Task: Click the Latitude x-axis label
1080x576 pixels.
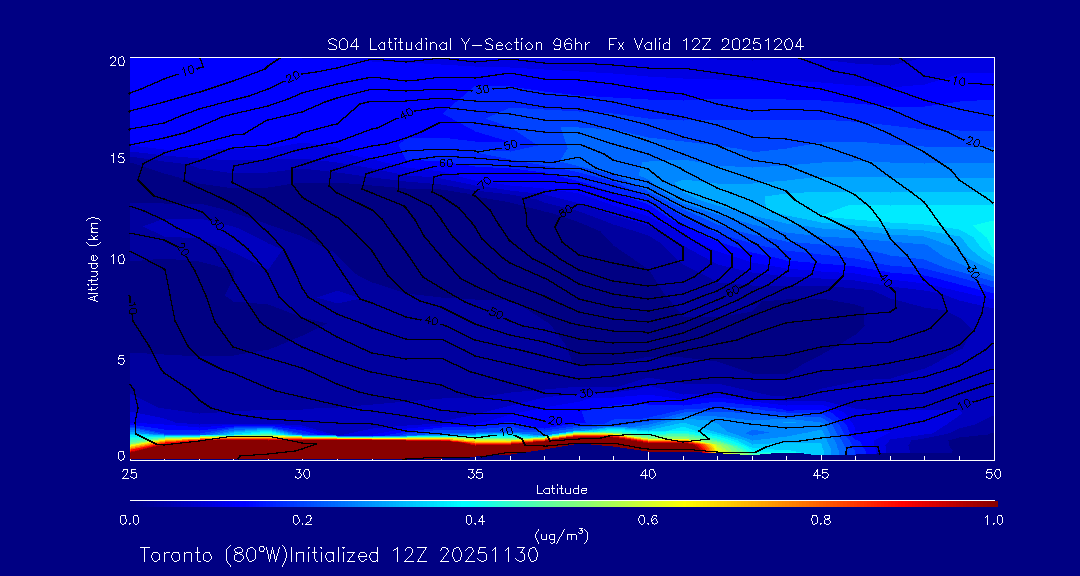Action: tap(561, 489)
